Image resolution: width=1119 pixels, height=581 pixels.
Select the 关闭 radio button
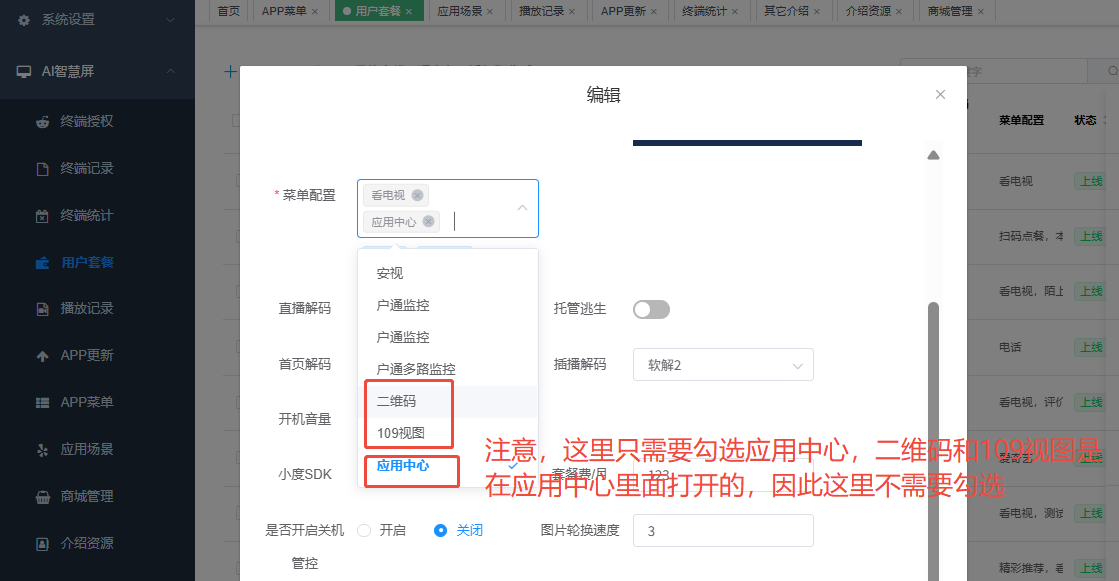point(440,530)
